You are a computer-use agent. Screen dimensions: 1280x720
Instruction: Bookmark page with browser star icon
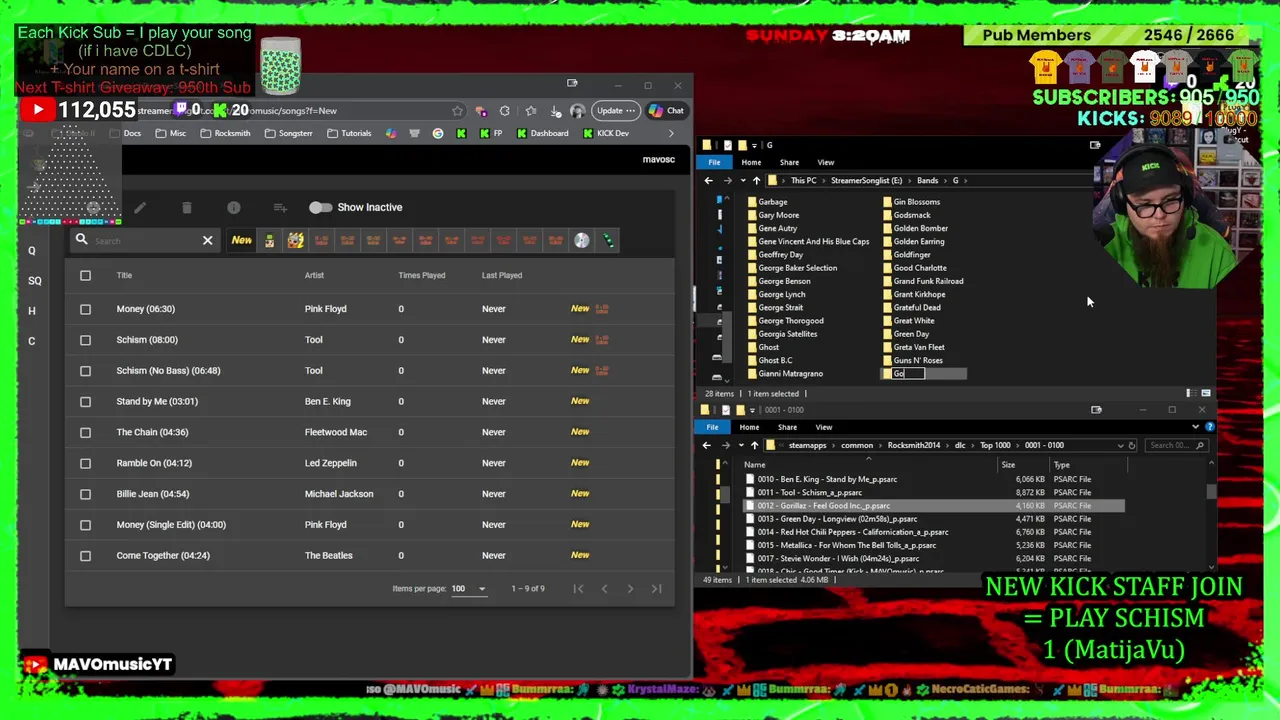click(x=457, y=111)
